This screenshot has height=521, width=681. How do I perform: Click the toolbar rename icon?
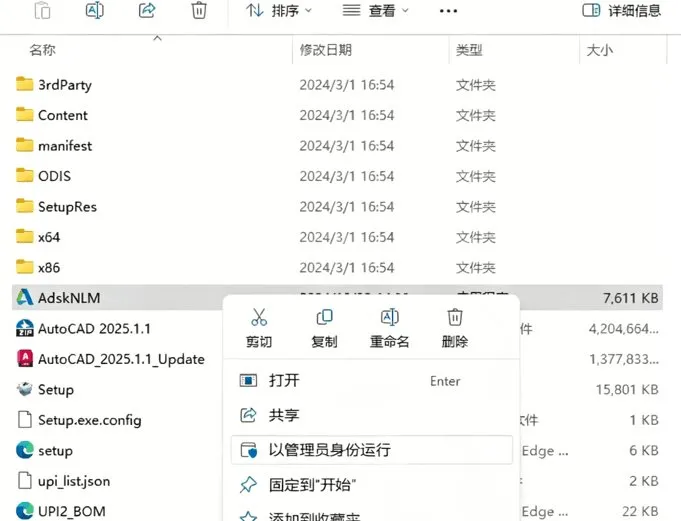click(95, 10)
